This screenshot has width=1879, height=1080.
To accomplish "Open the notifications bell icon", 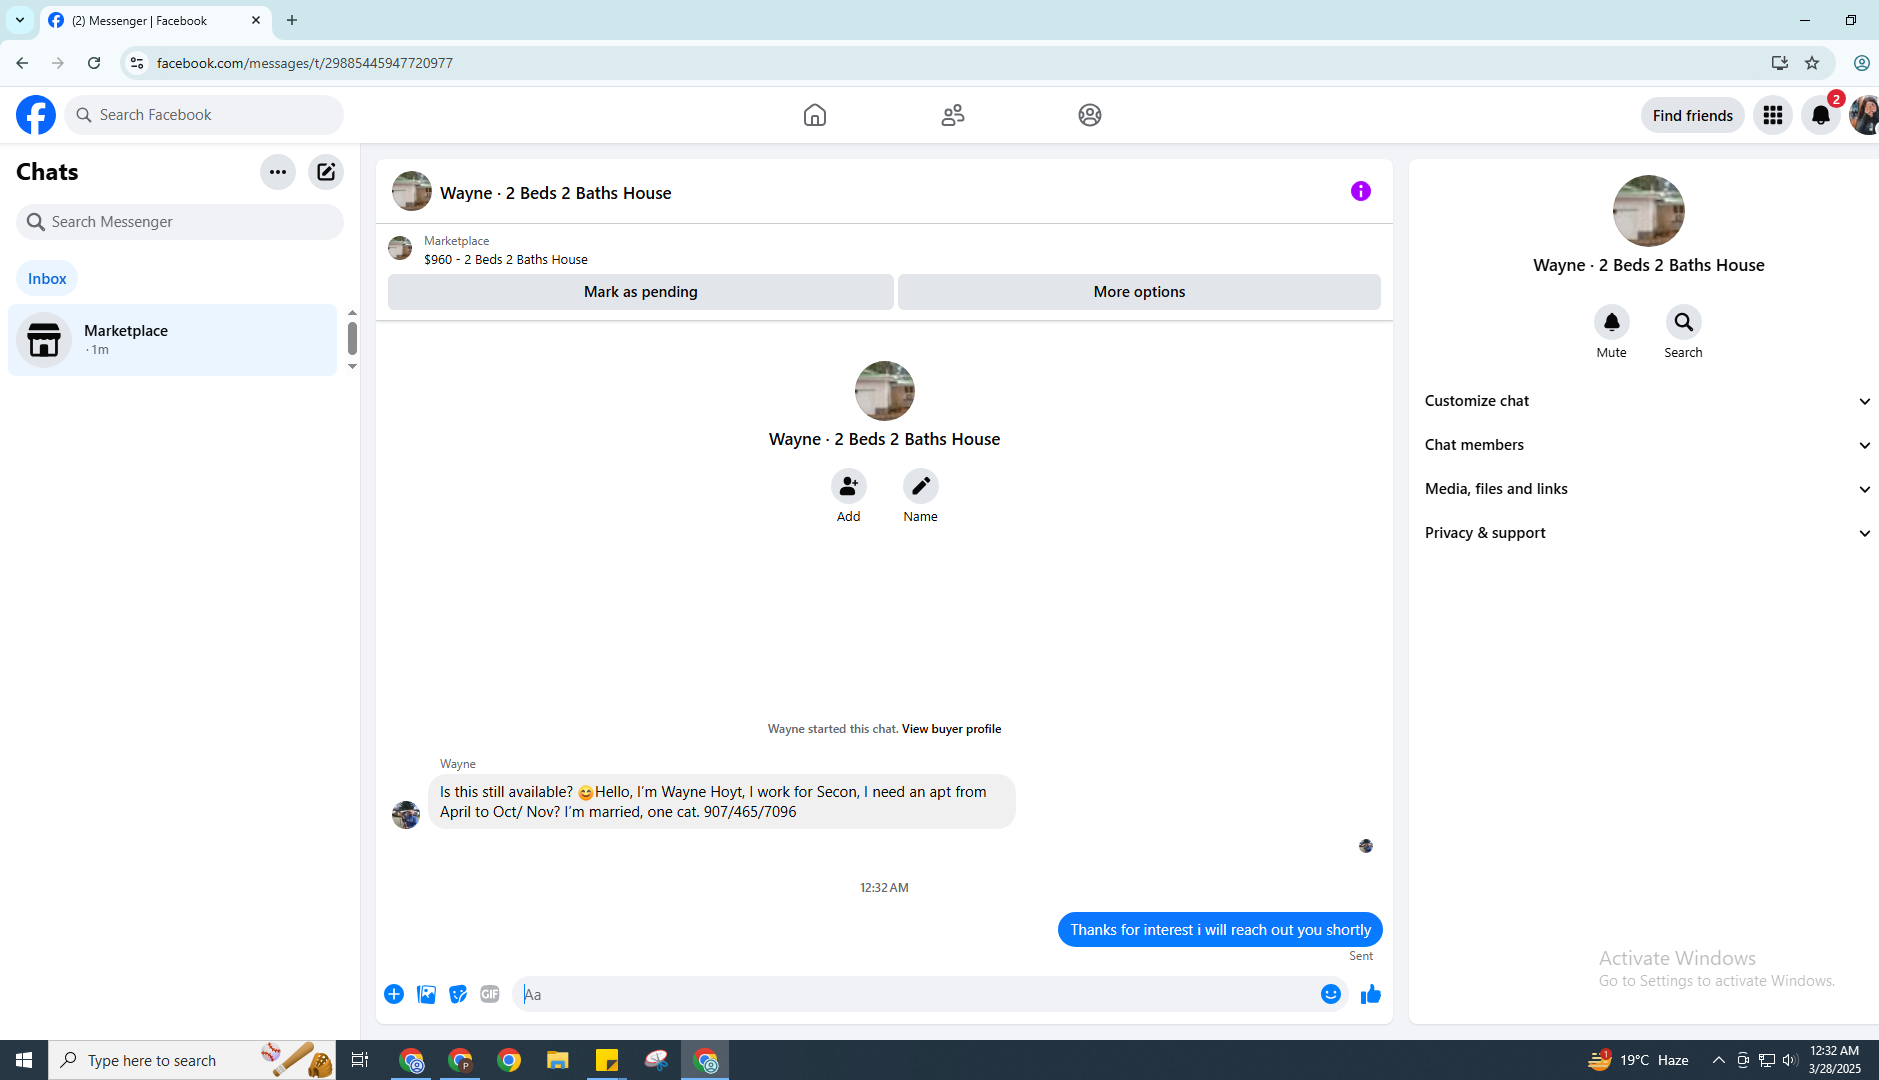I will [1821, 115].
